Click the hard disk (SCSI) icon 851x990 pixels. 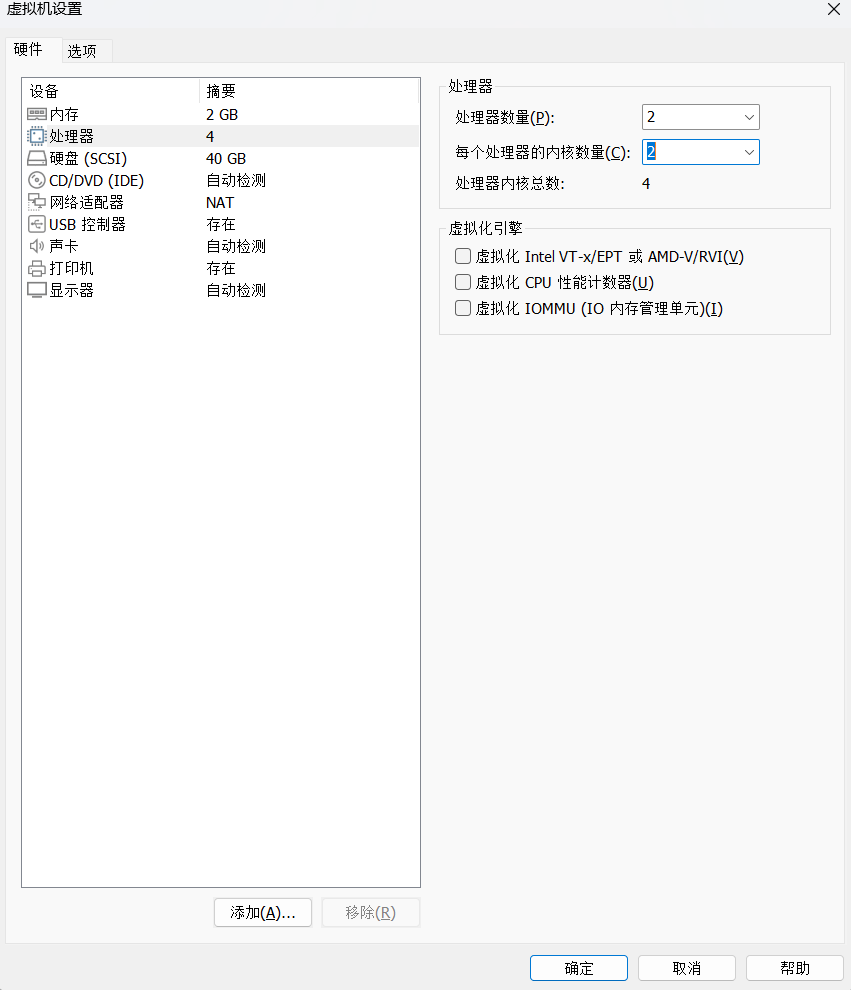37,158
